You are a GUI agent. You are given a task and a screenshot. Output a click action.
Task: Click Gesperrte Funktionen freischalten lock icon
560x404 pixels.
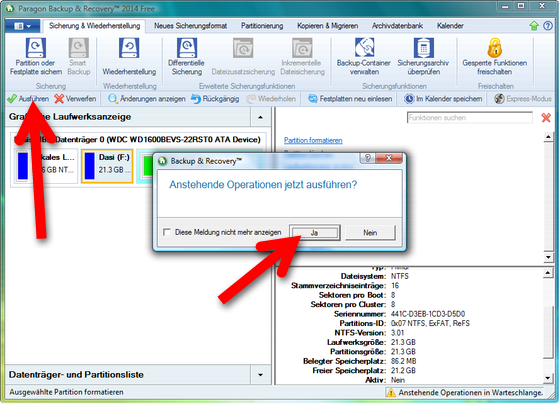pyautogui.click(x=495, y=48)
